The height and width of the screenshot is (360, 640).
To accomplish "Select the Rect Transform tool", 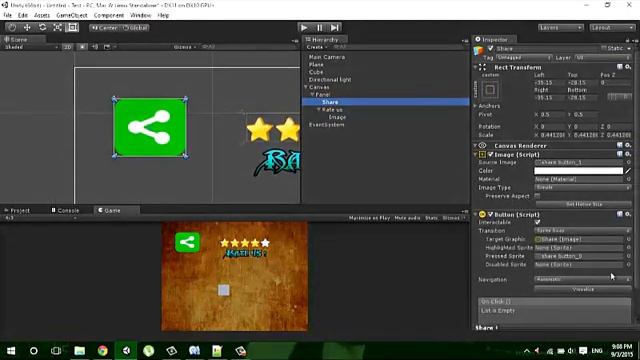I will click(72, 27).
